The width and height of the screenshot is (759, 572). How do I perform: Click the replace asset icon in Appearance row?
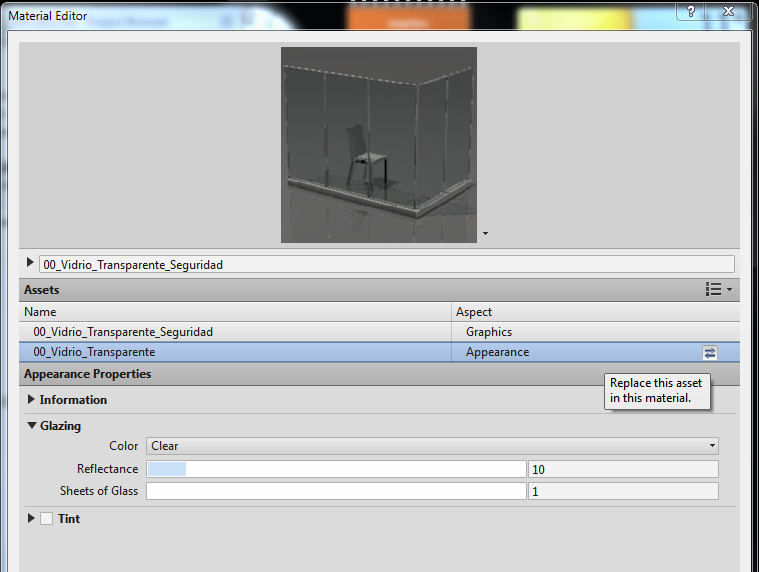710,353
